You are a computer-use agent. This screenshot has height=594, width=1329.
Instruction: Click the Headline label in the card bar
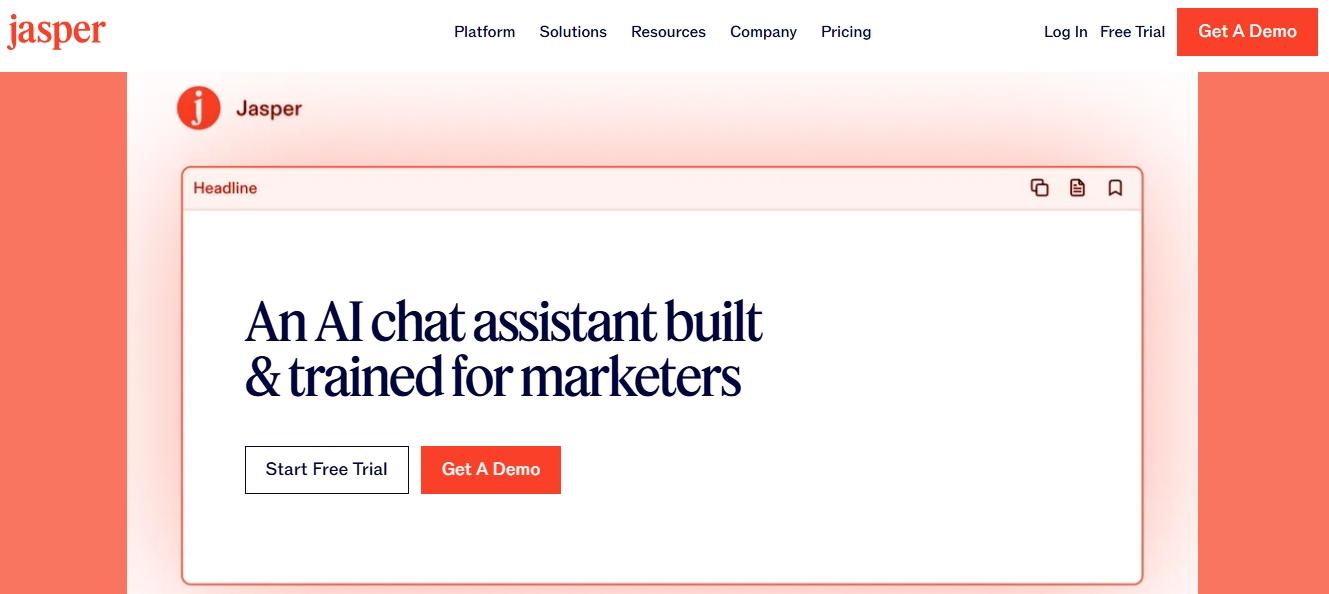click(225, 188)
